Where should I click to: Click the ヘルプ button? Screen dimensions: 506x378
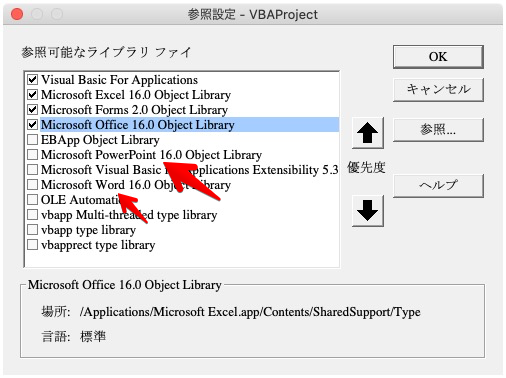tap(438, 185)
